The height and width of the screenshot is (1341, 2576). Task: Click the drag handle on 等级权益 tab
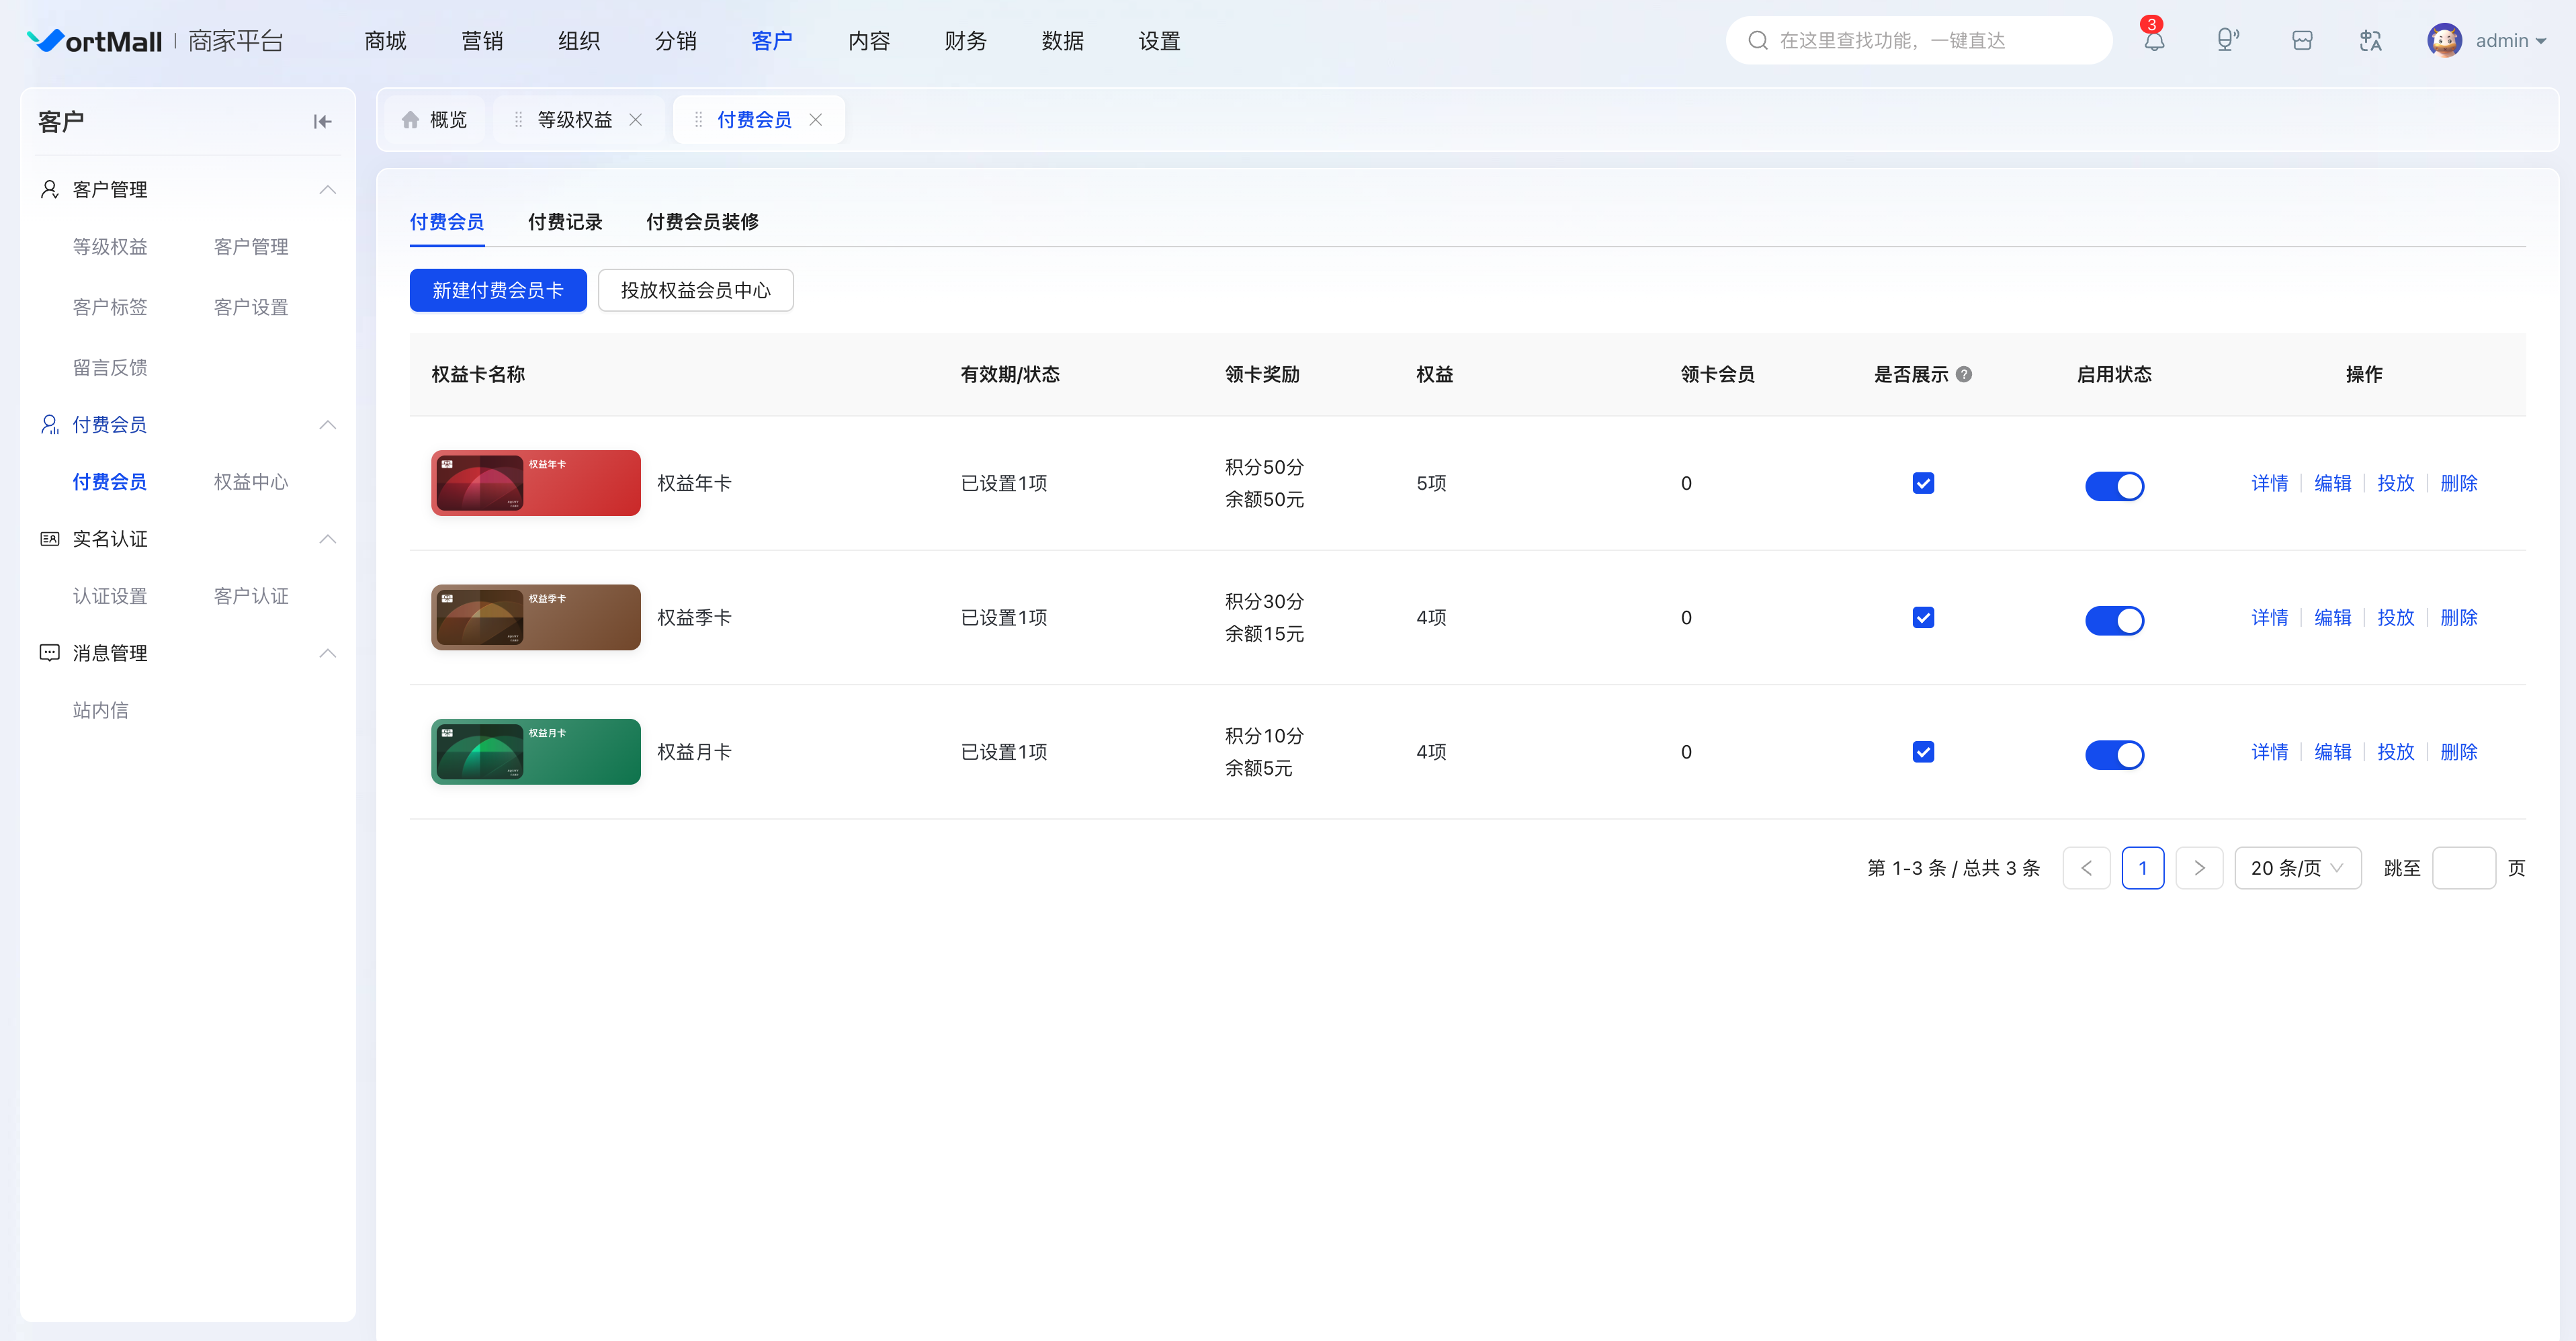(x=518, y=119)
